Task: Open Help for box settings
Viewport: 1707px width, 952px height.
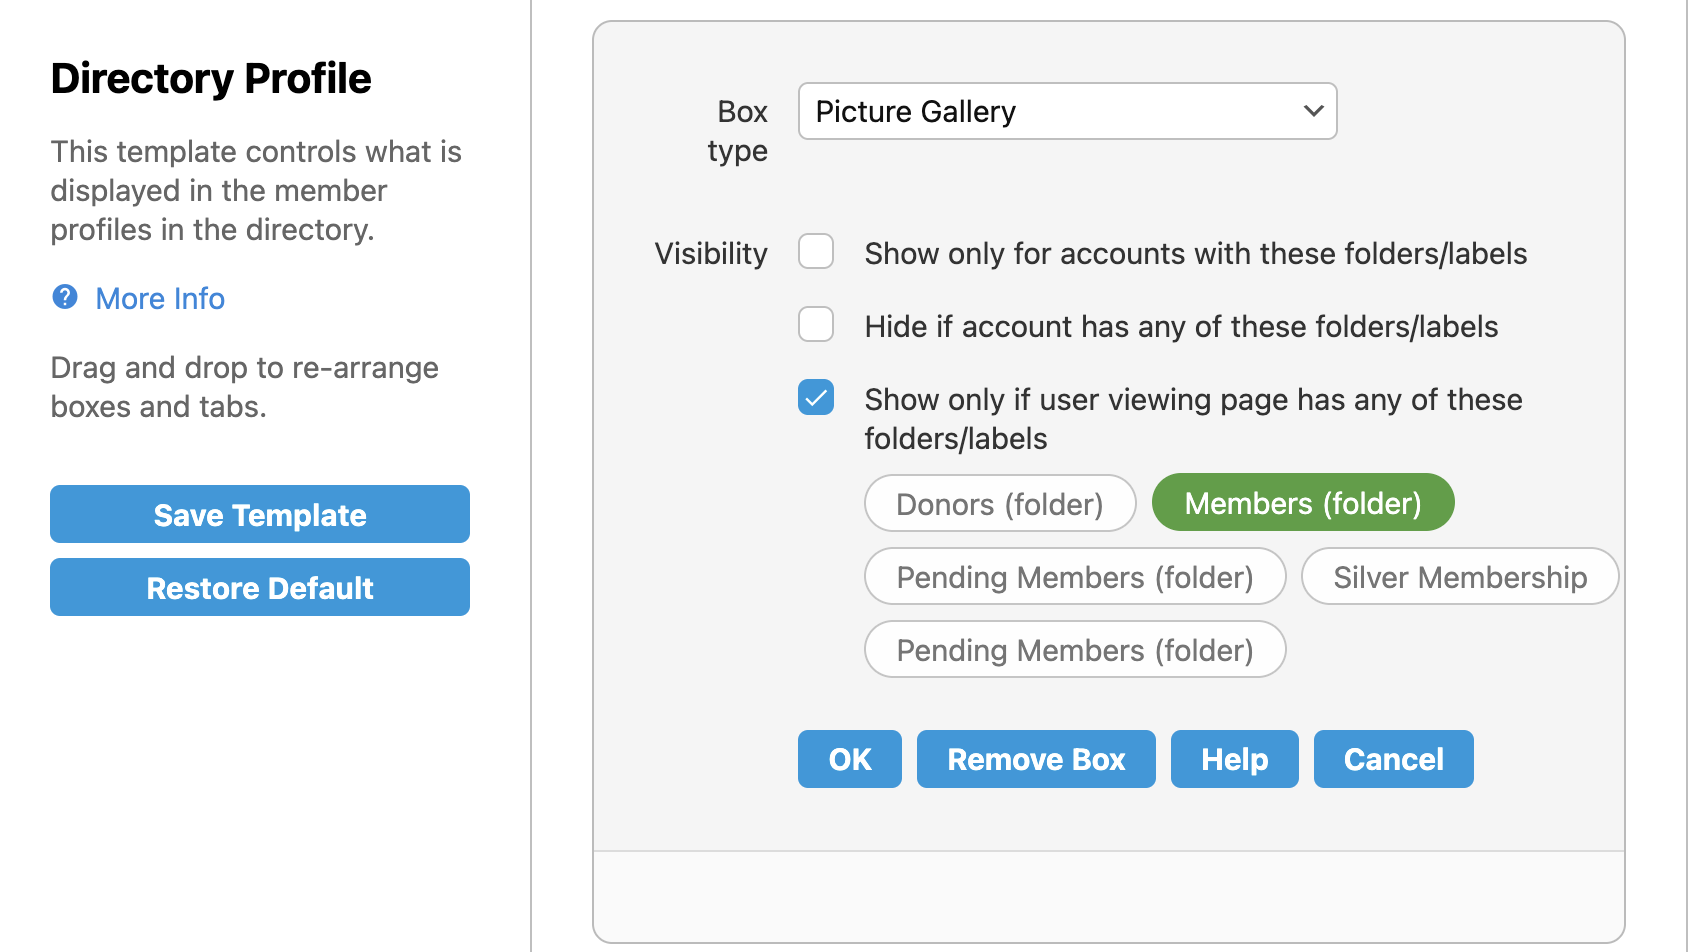Action: tap(1234, 760)
